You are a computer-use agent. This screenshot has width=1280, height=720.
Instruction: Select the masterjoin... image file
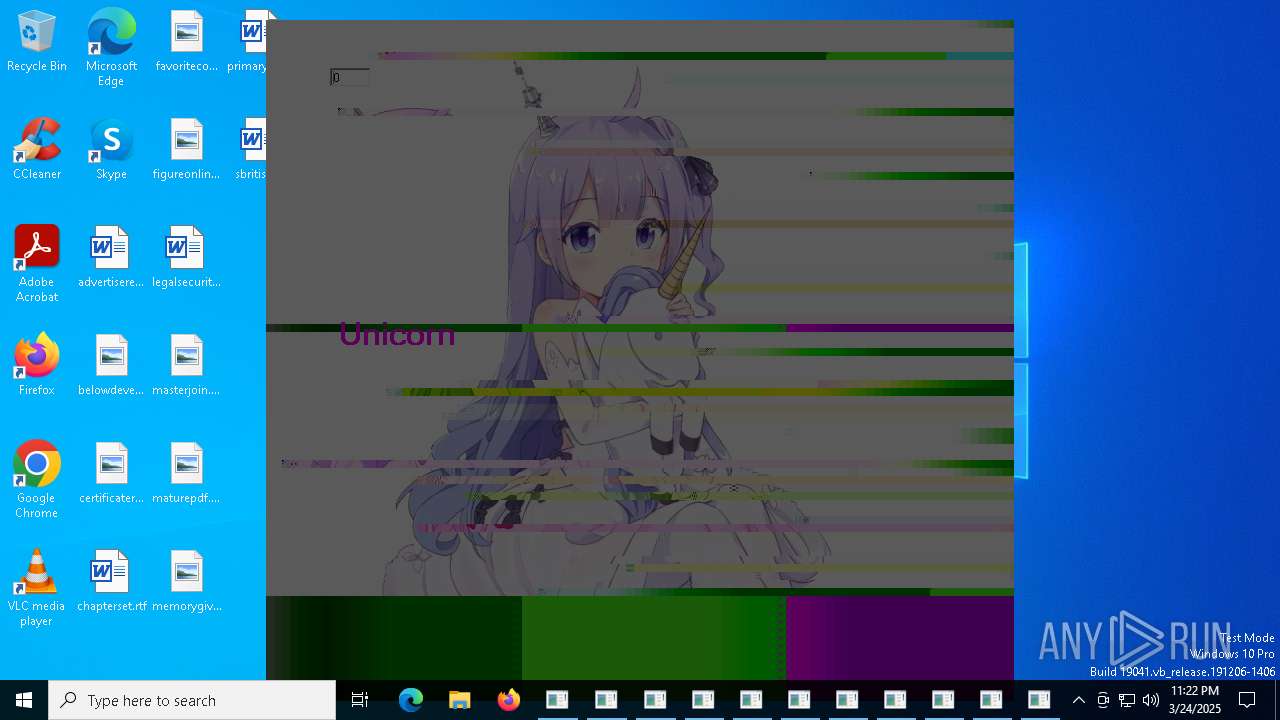(187, 366)
